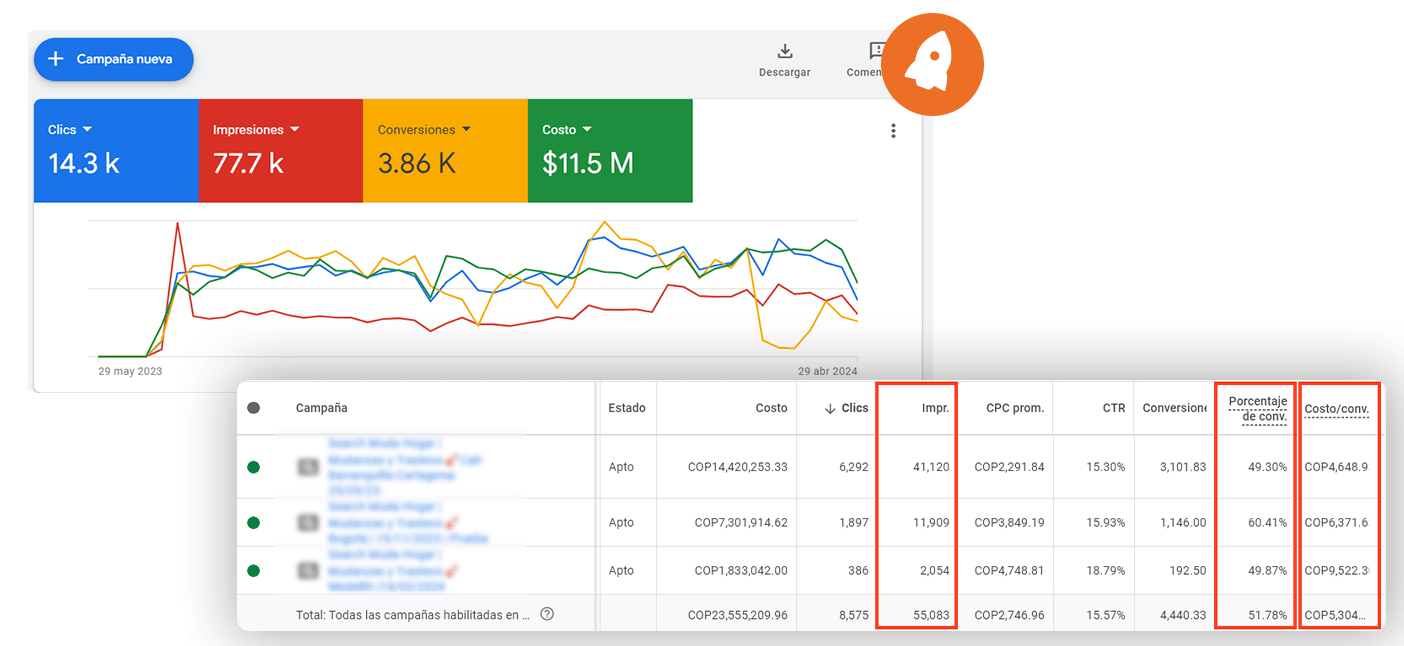1404x646 pixels.
Task: Open the three-dot chart options menu
Action: (x=893, y=131)
